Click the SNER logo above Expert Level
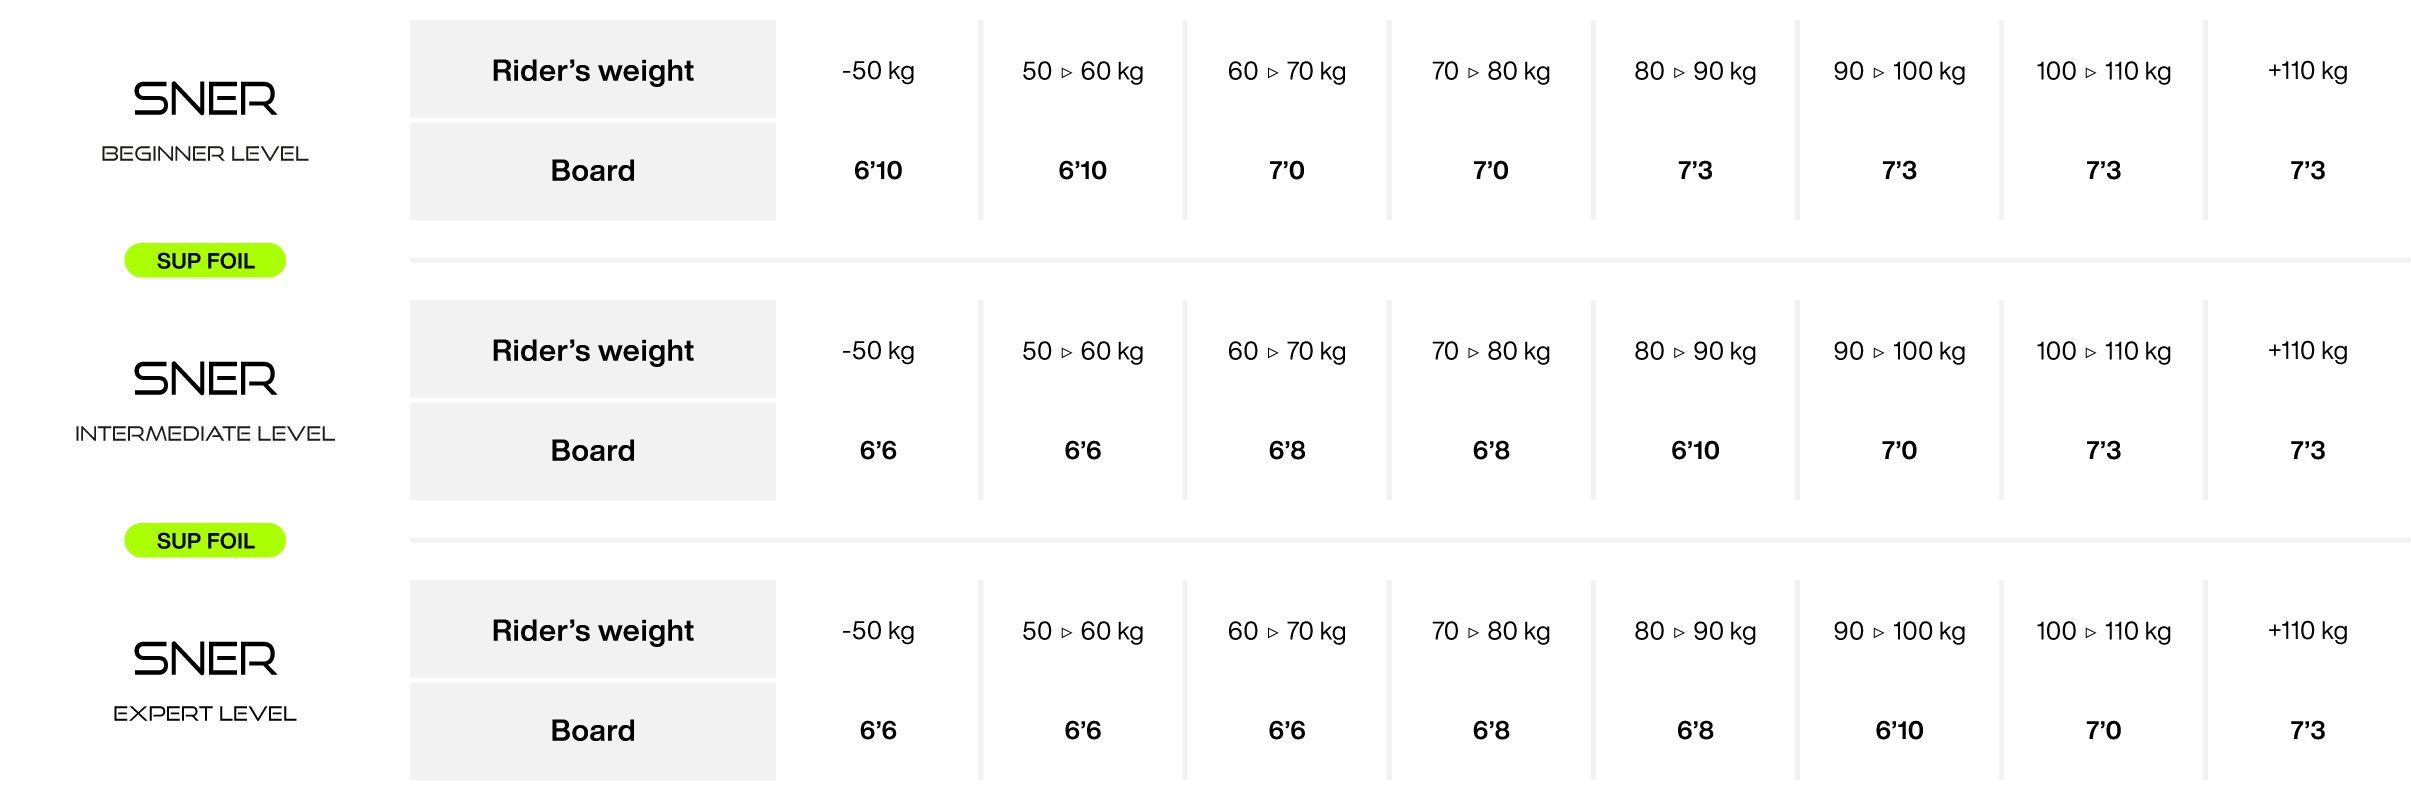Viewport: 2411px width, 801px height. pos(205,658)
